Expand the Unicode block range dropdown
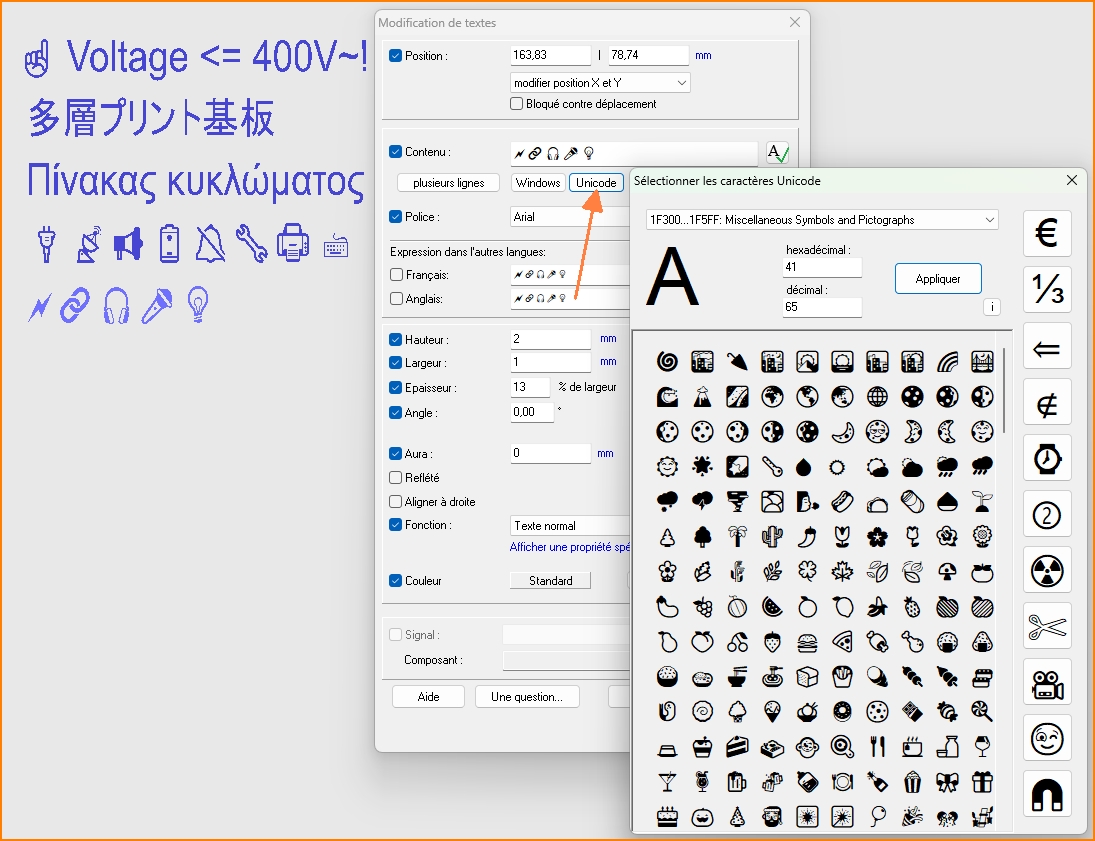 [822, 220]
